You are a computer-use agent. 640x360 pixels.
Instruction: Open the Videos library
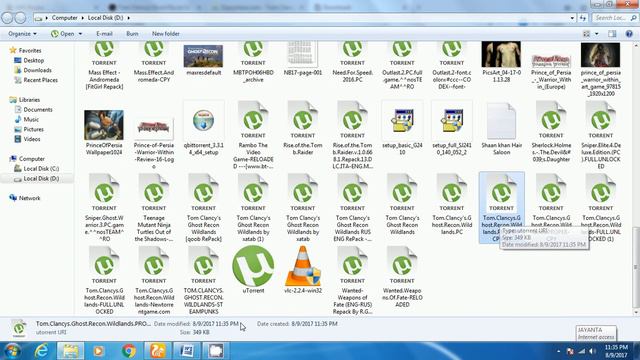click(x=32, y=139)
